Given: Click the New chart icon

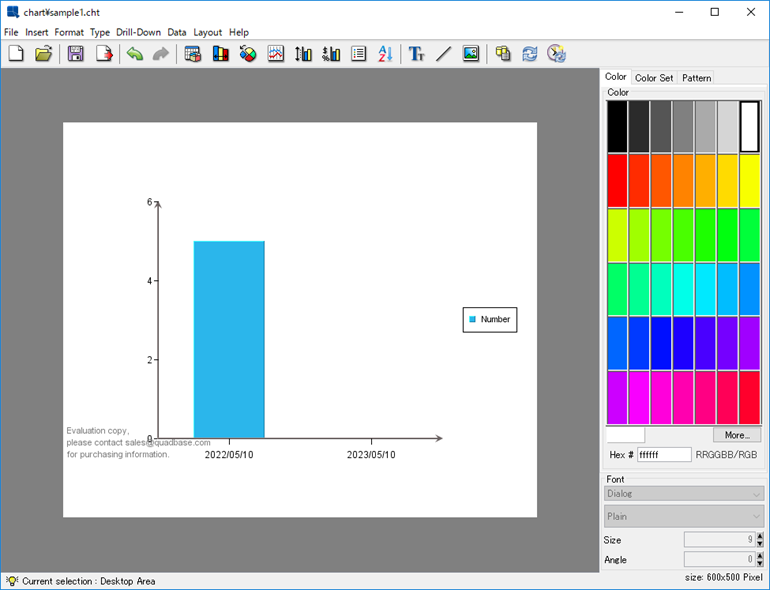Looking at the screenshot, I should 16,54.
